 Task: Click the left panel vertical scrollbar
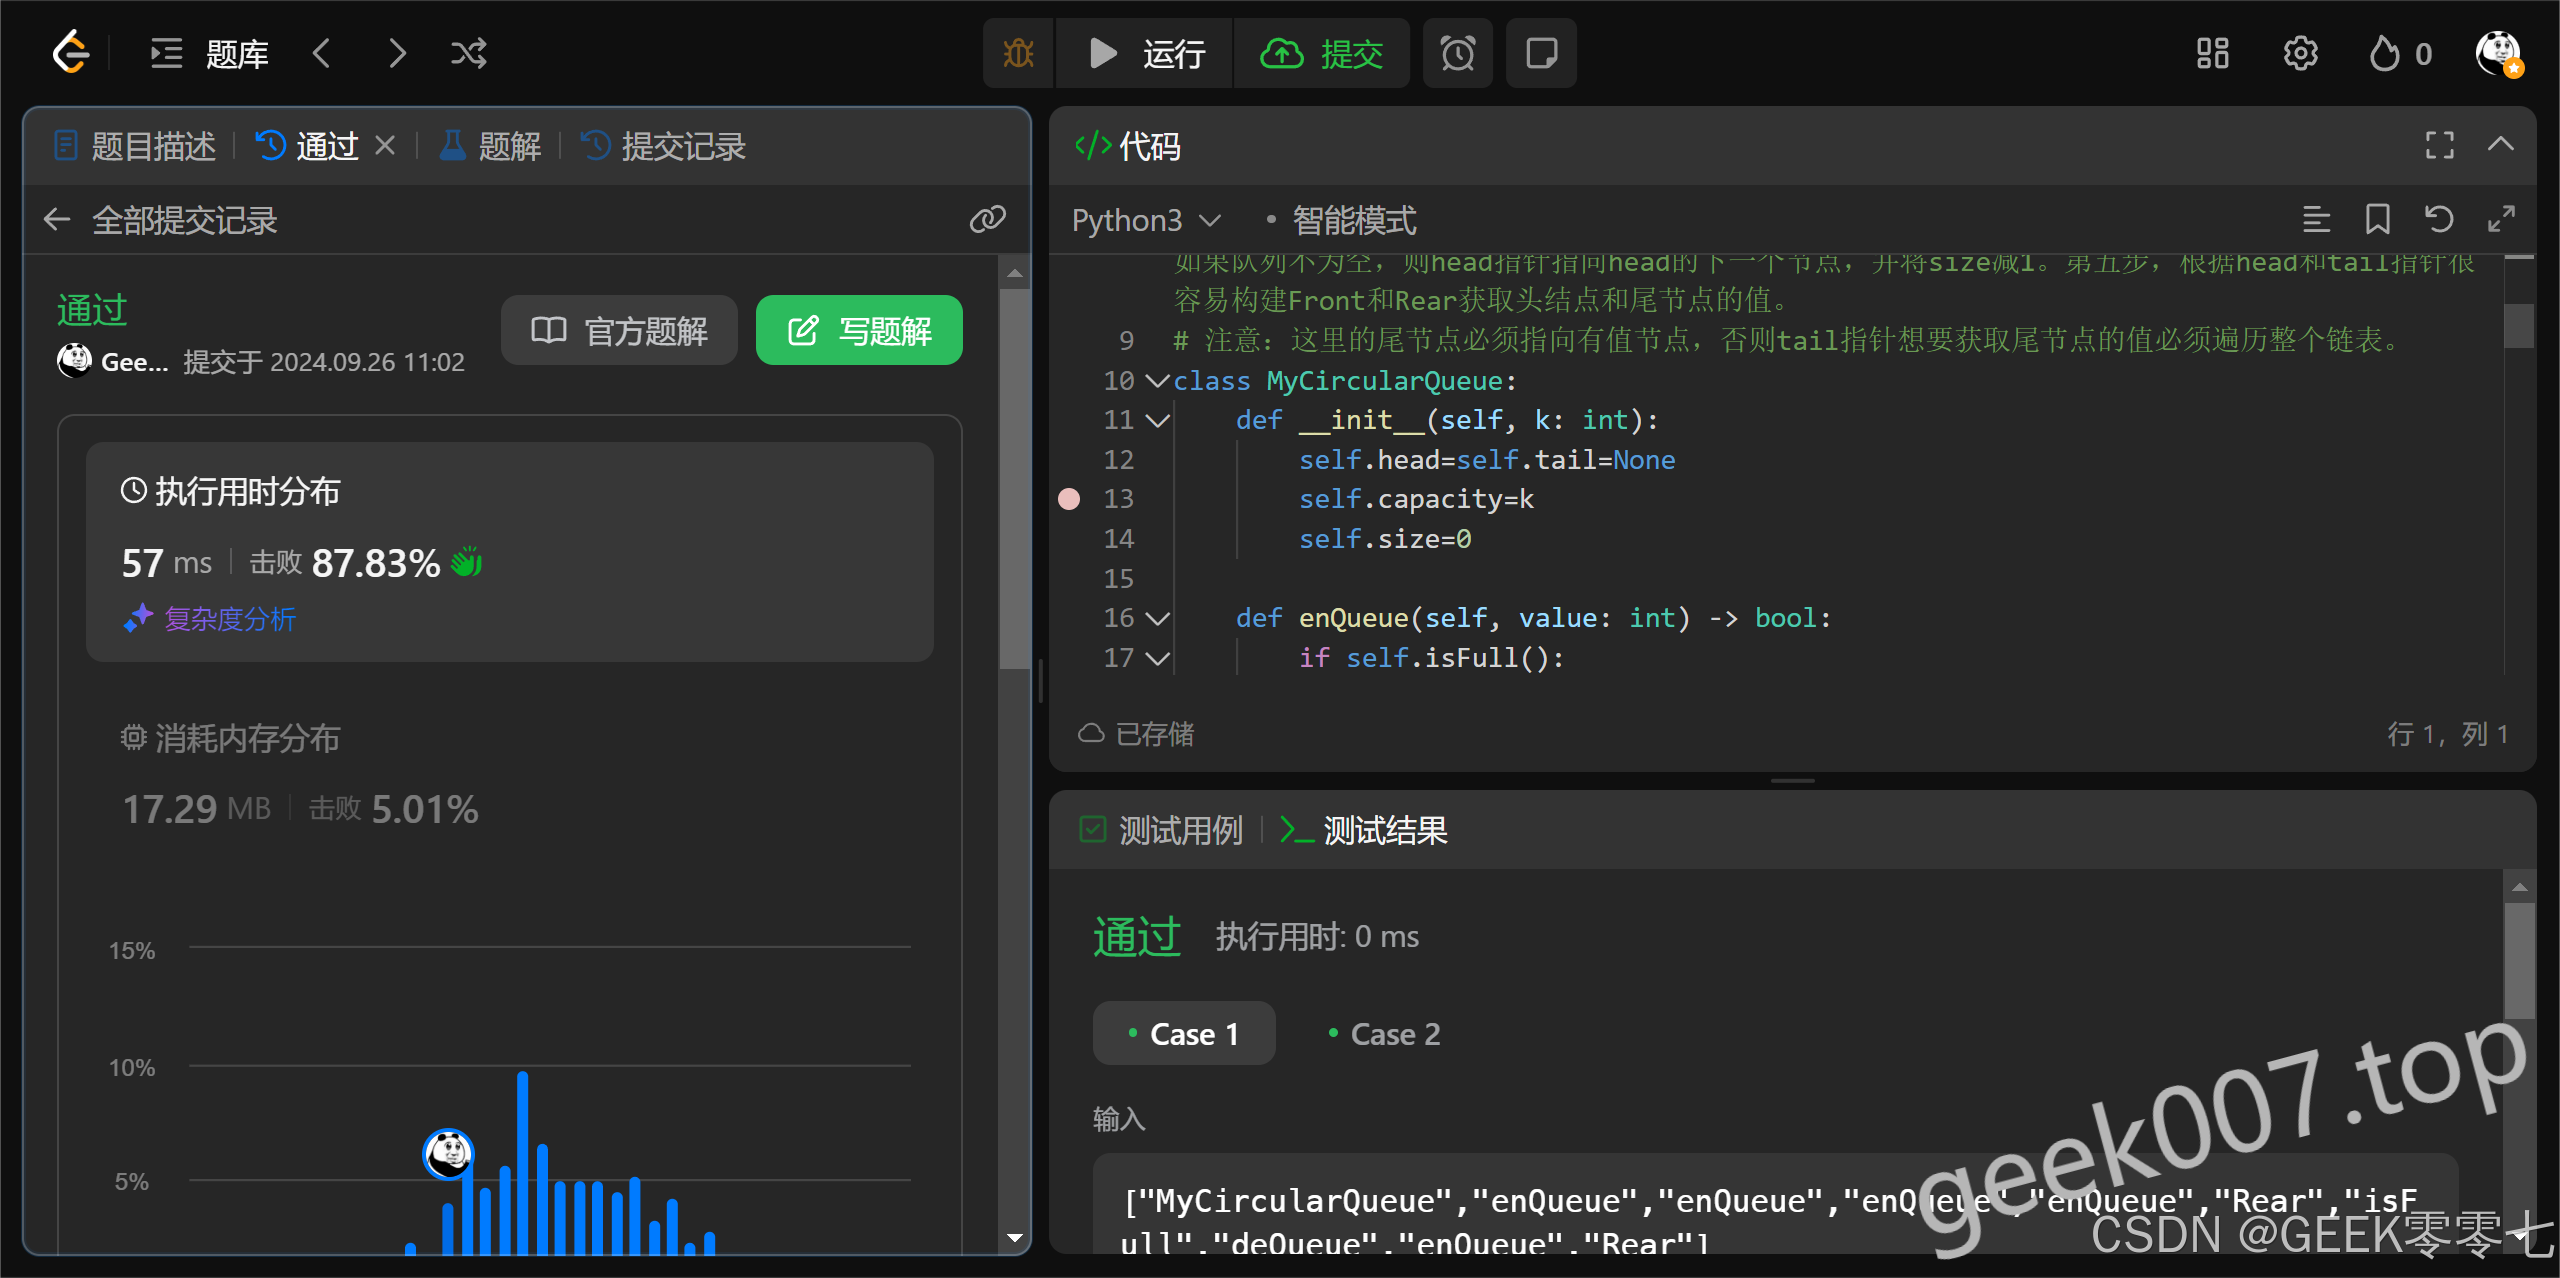tap(1014, 480)
